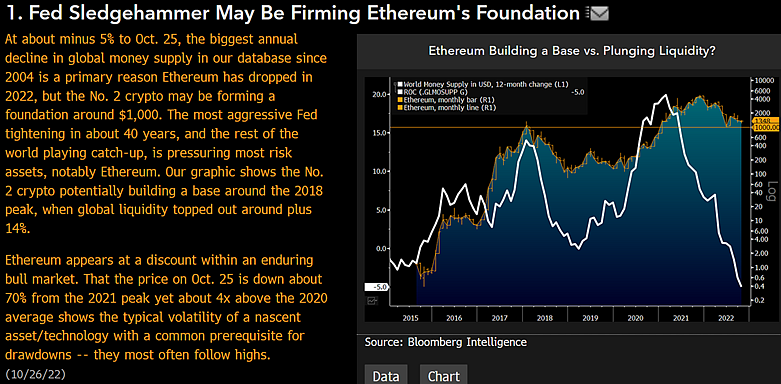Click the -5.0 value tag on left axis
Image resolution: width=781 pixels, height=384 pixels.
tap(377, 287)
